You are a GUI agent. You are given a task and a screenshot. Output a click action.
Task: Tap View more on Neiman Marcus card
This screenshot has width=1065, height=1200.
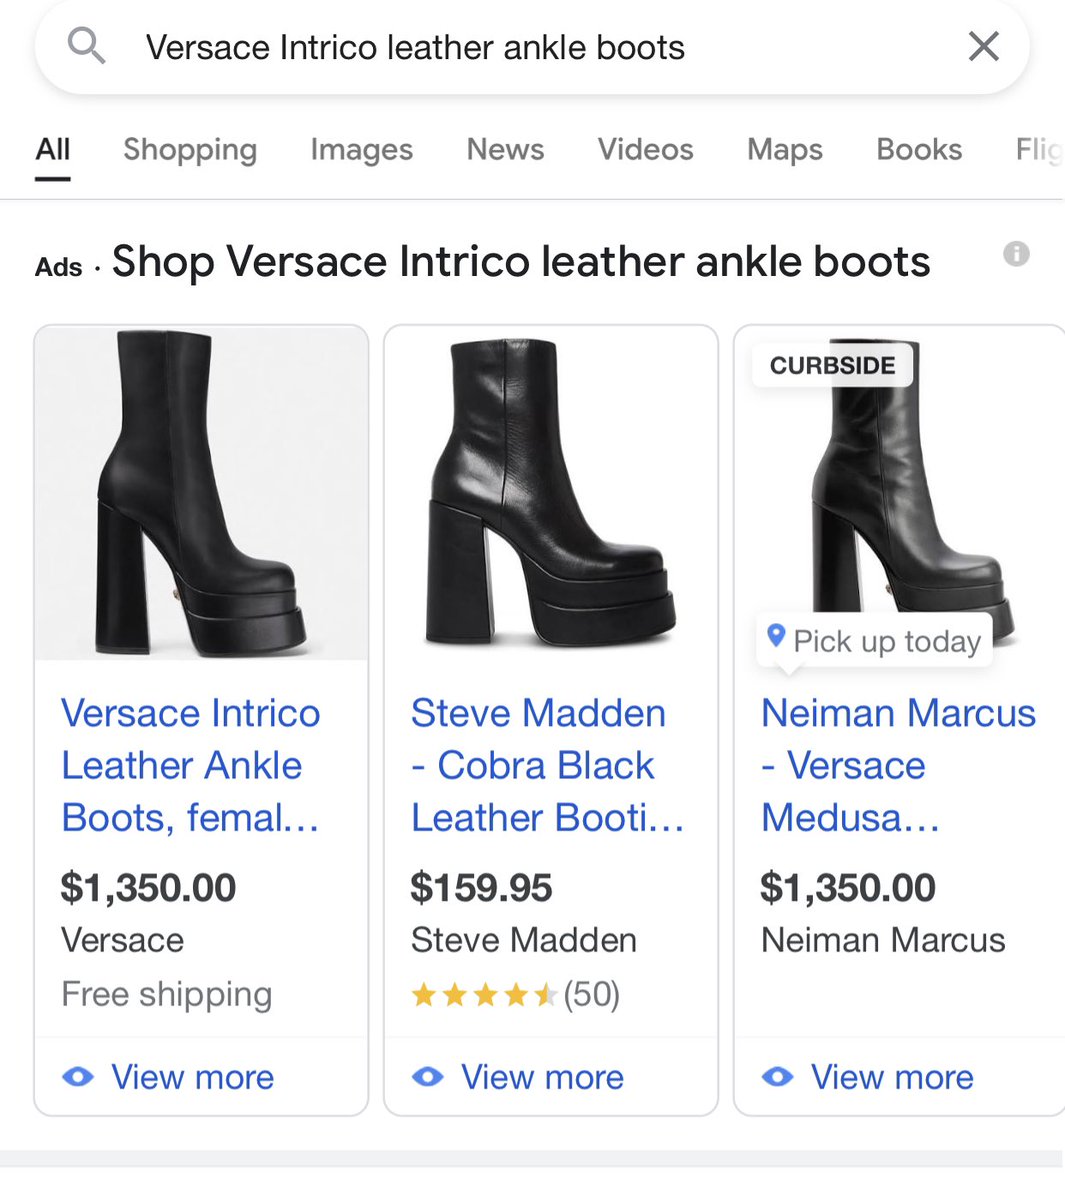[x=892, y=1077]
